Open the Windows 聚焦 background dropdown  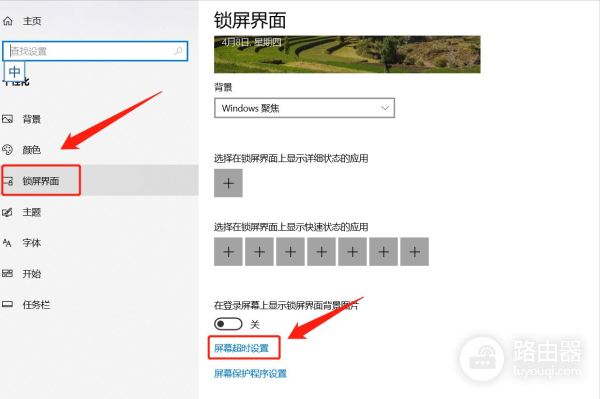click(x=304, y=108)
